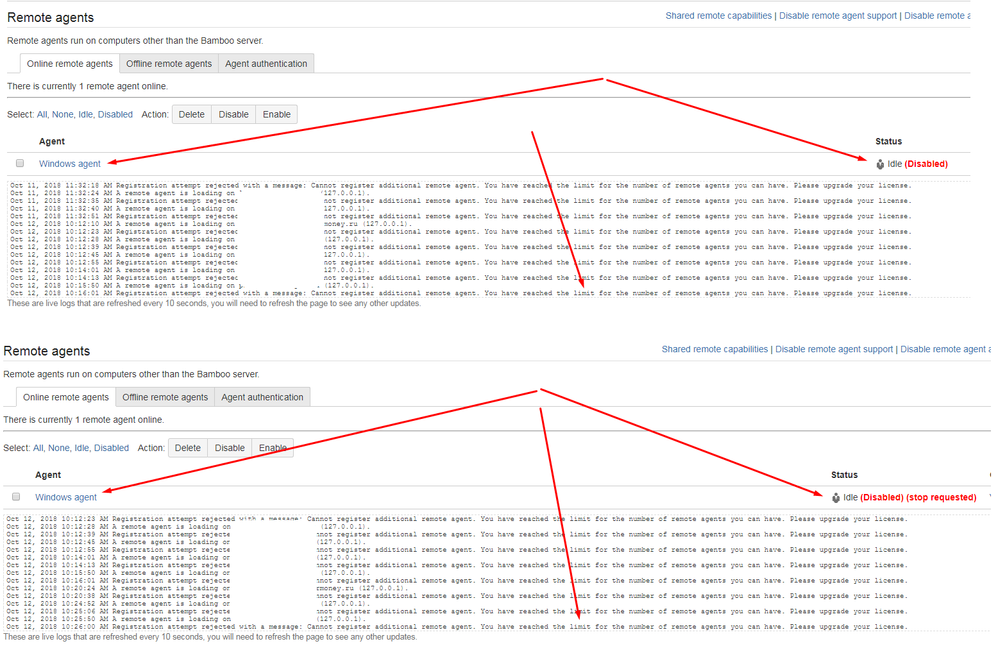Click Select 'None' link in upper screenshot
Viewport: 998px width, 666px height.
click(63, 115)
